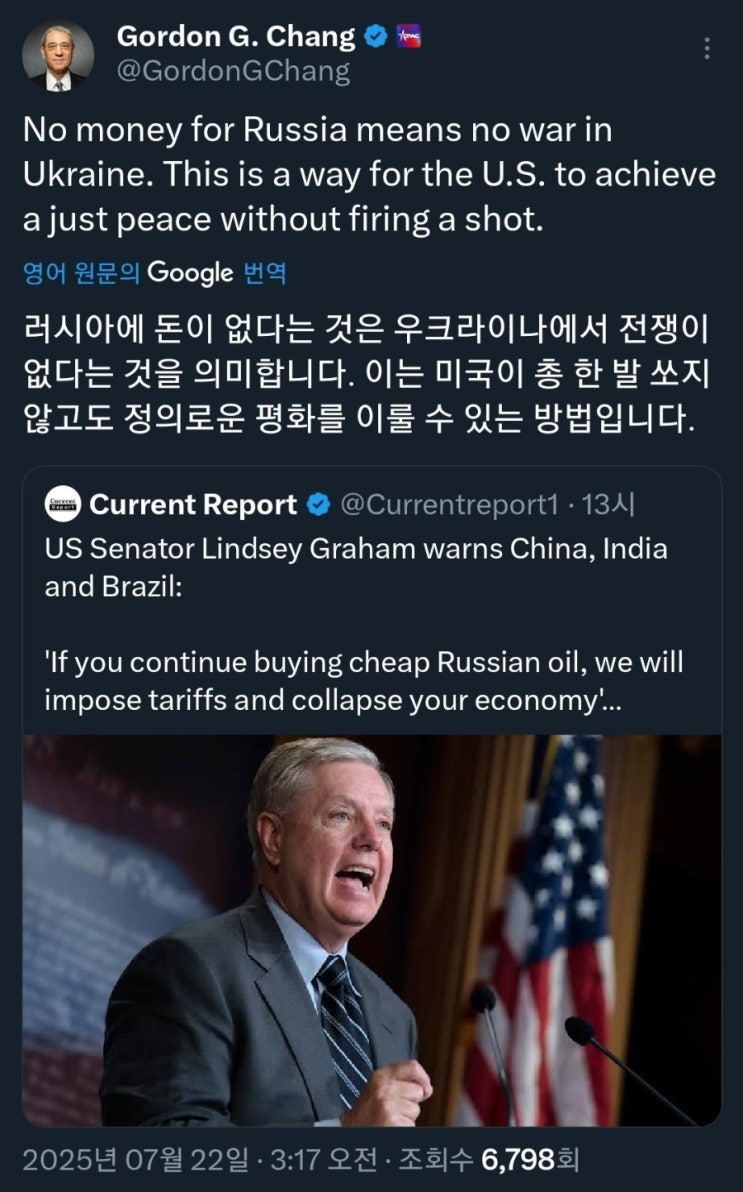Open the photo in the quoted tweet
743x1192 pixels.
coord(371,930)
